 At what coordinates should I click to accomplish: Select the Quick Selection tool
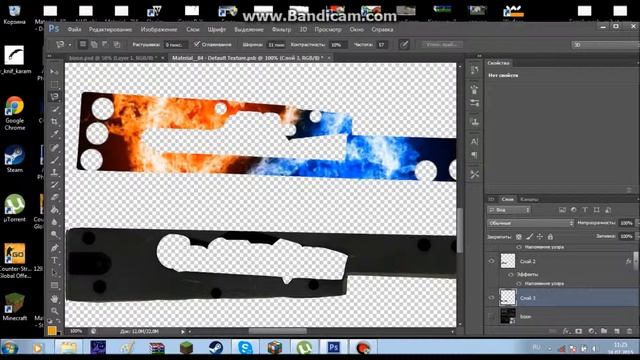[54, 109]
